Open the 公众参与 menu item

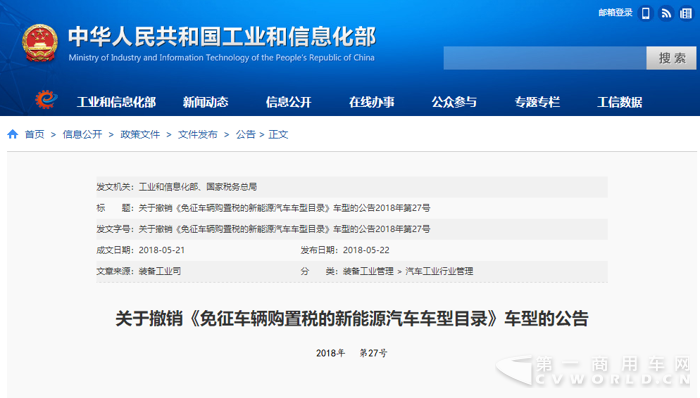point(454,102)
